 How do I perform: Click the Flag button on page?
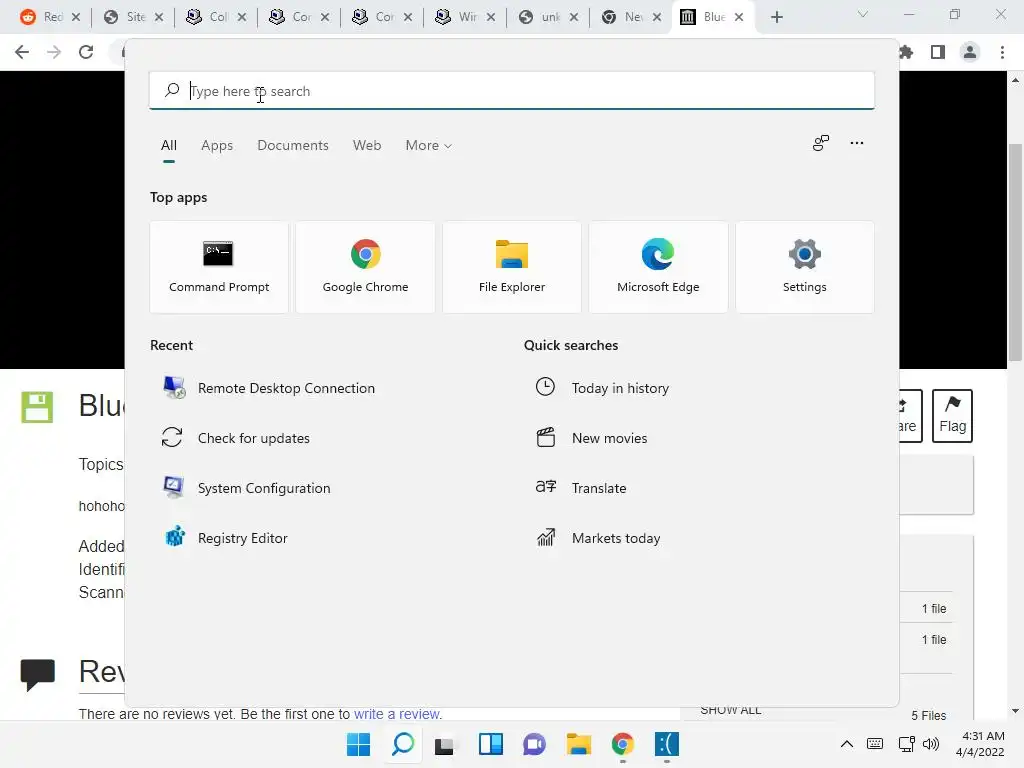point(952,416)
